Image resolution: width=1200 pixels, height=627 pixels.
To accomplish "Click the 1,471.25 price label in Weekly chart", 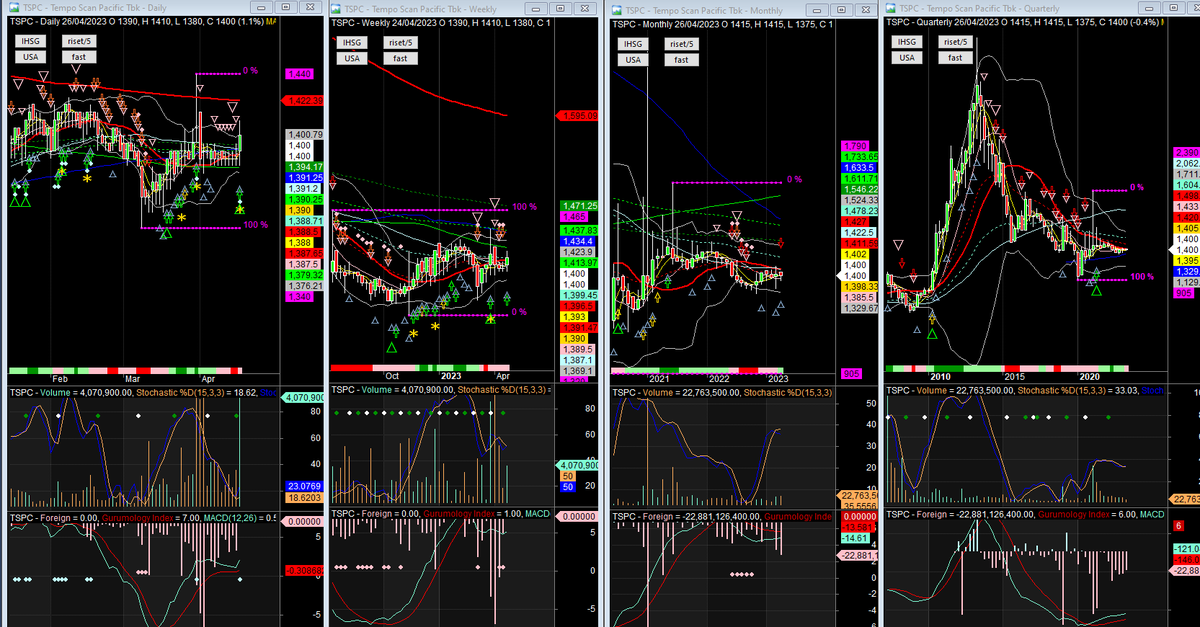I will (578, 205).
